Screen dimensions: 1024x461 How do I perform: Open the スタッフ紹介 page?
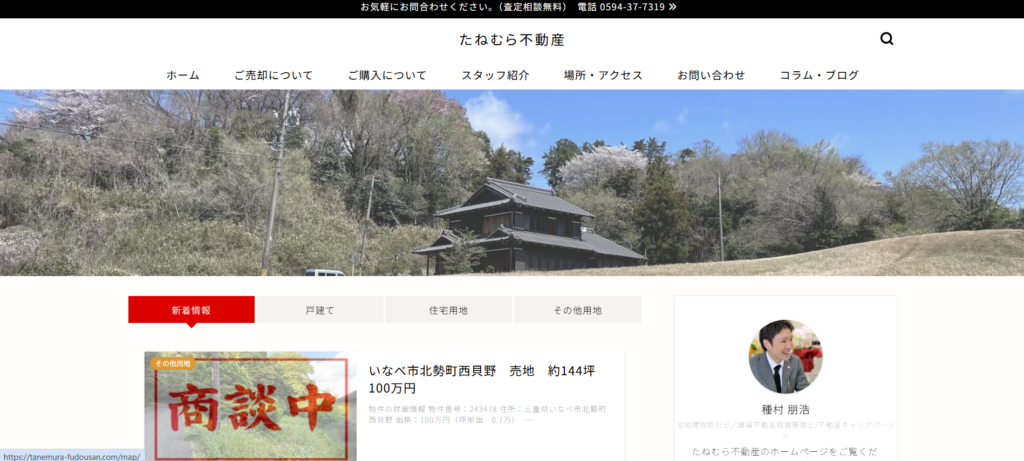(x=495, y=75)
